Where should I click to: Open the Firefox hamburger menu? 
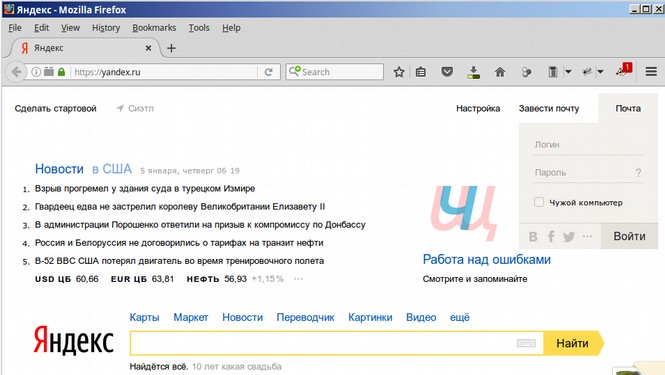tap(651, 72)
